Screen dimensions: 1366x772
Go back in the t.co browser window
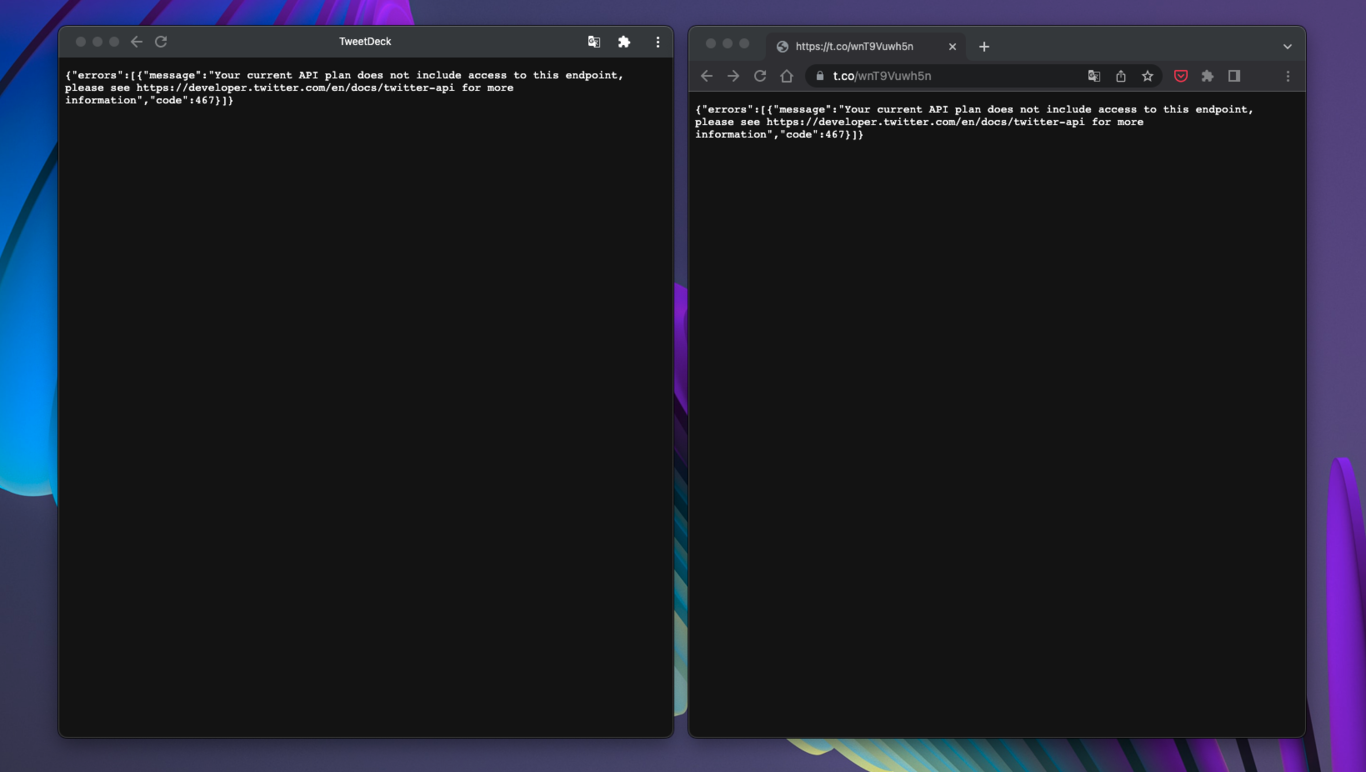click(x=707, y=76)
